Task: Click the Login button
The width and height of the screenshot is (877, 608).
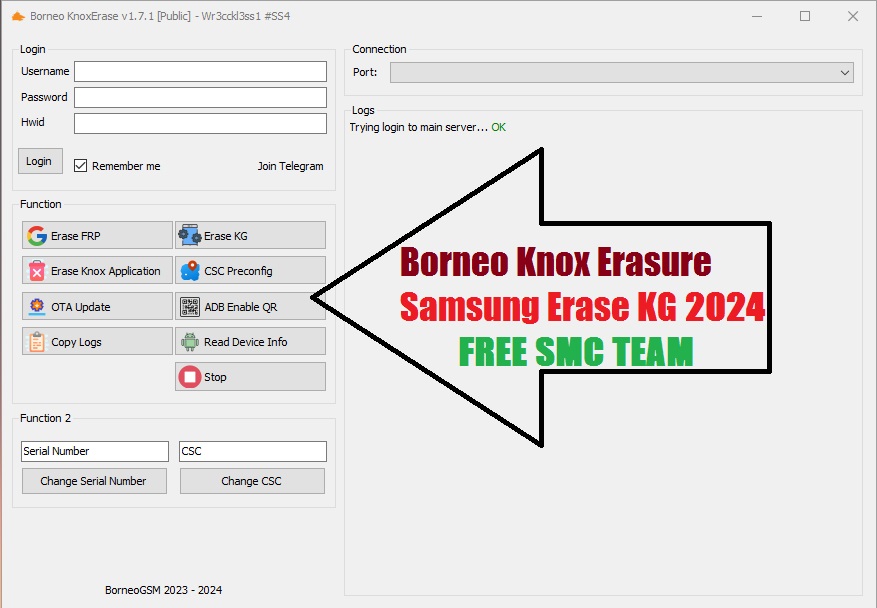Action: click(x=40, y=161)
